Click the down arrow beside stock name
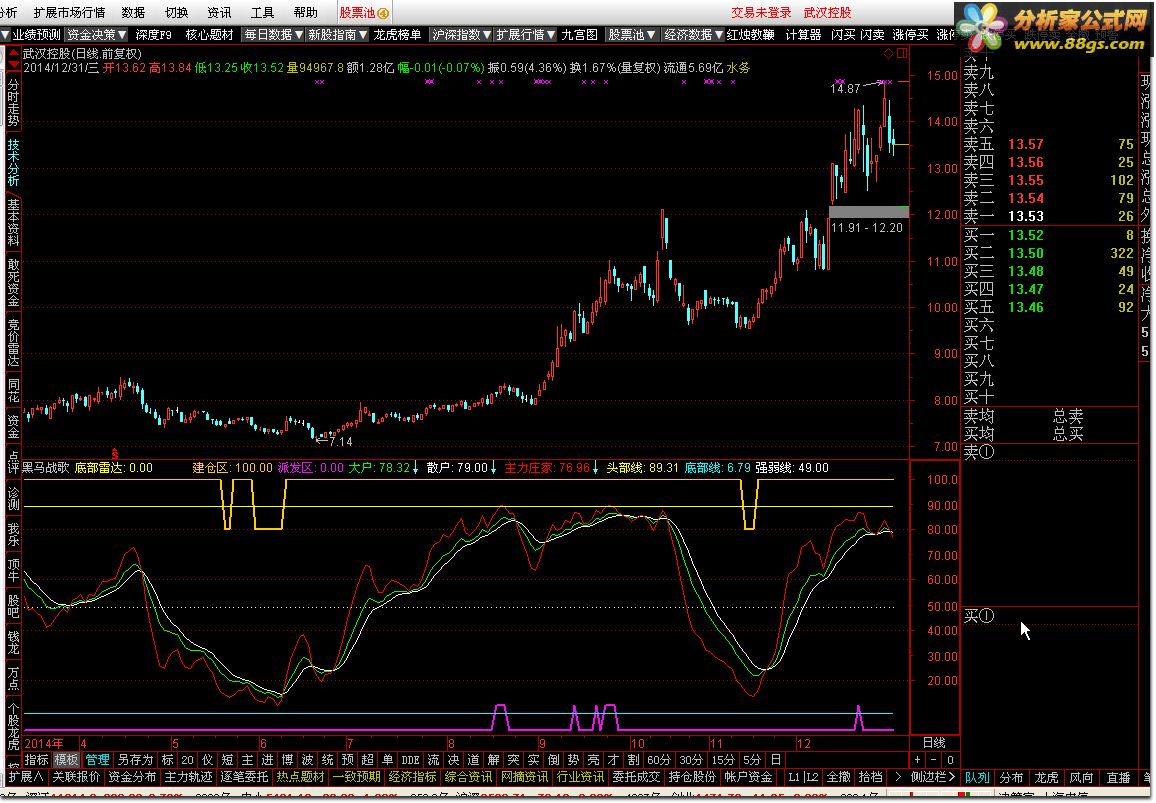 pyautogui.click(x=14, y=65)
